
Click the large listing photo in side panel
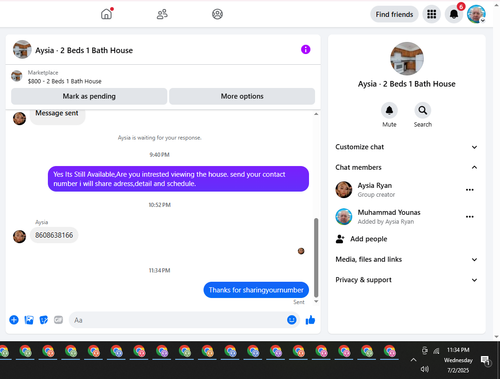coord(407,59)
